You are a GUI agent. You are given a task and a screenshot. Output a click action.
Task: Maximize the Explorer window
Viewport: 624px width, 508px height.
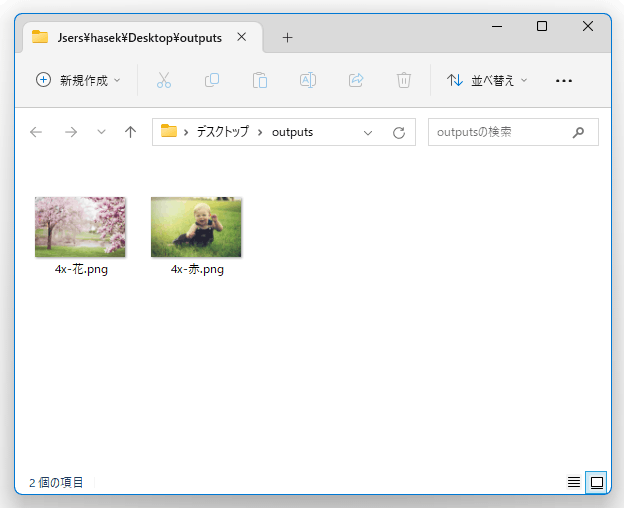pos(542,26)
